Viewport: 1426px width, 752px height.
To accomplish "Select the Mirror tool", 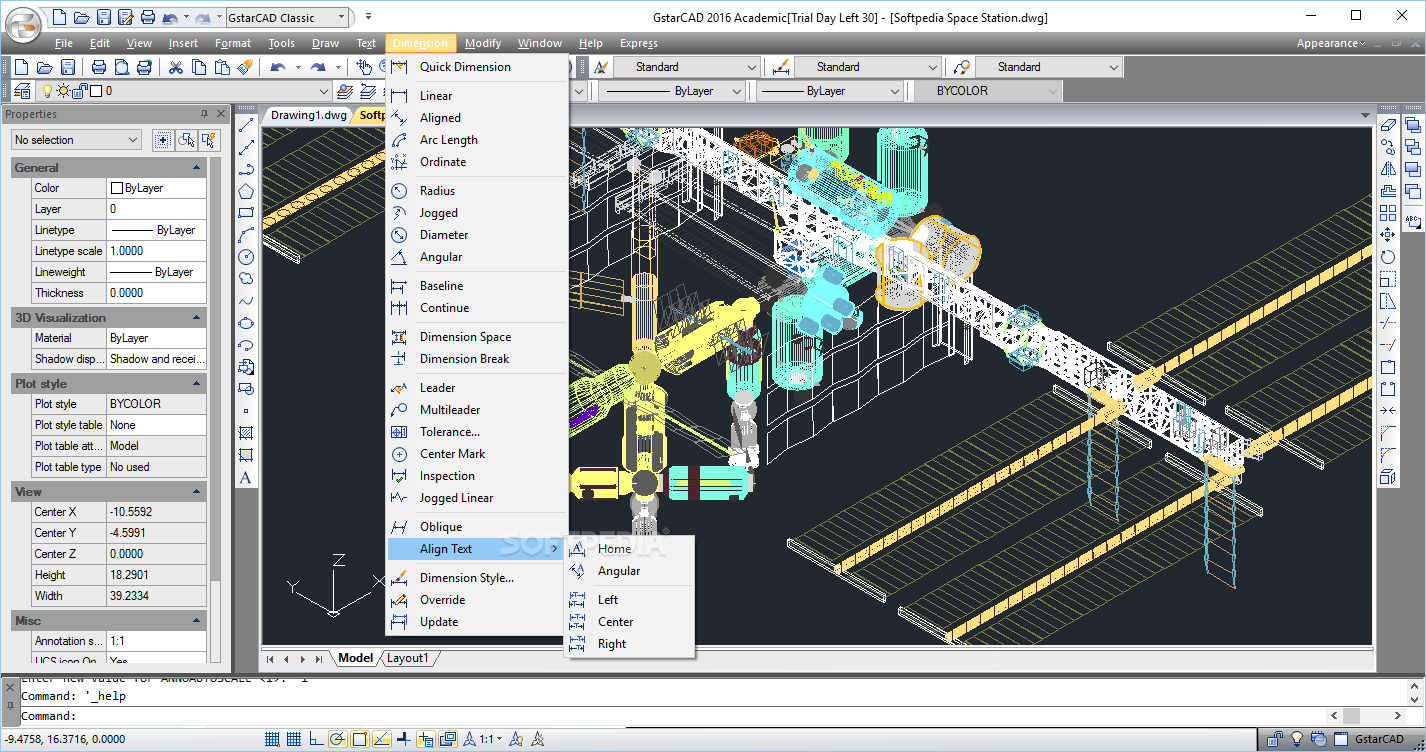I will click(1387, 169).
